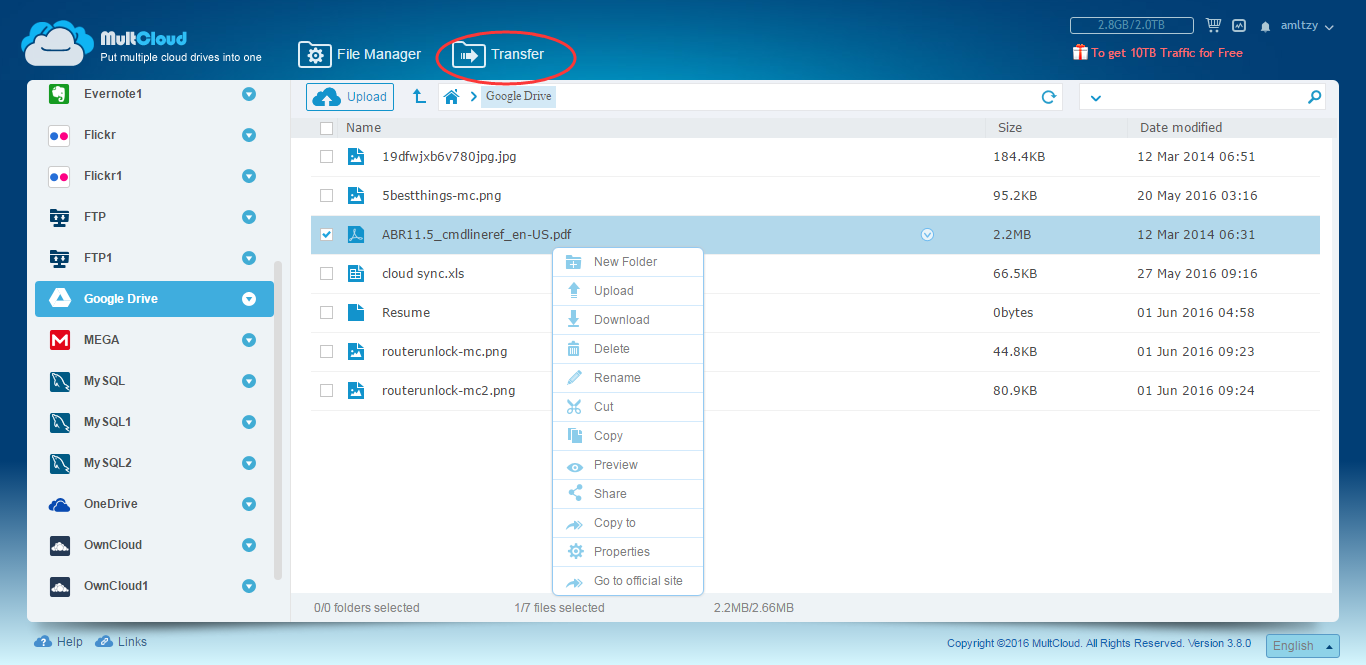Click the home icon in the breadcrumb
This screenshot has height=665, width=1366.
pos(452,97)
